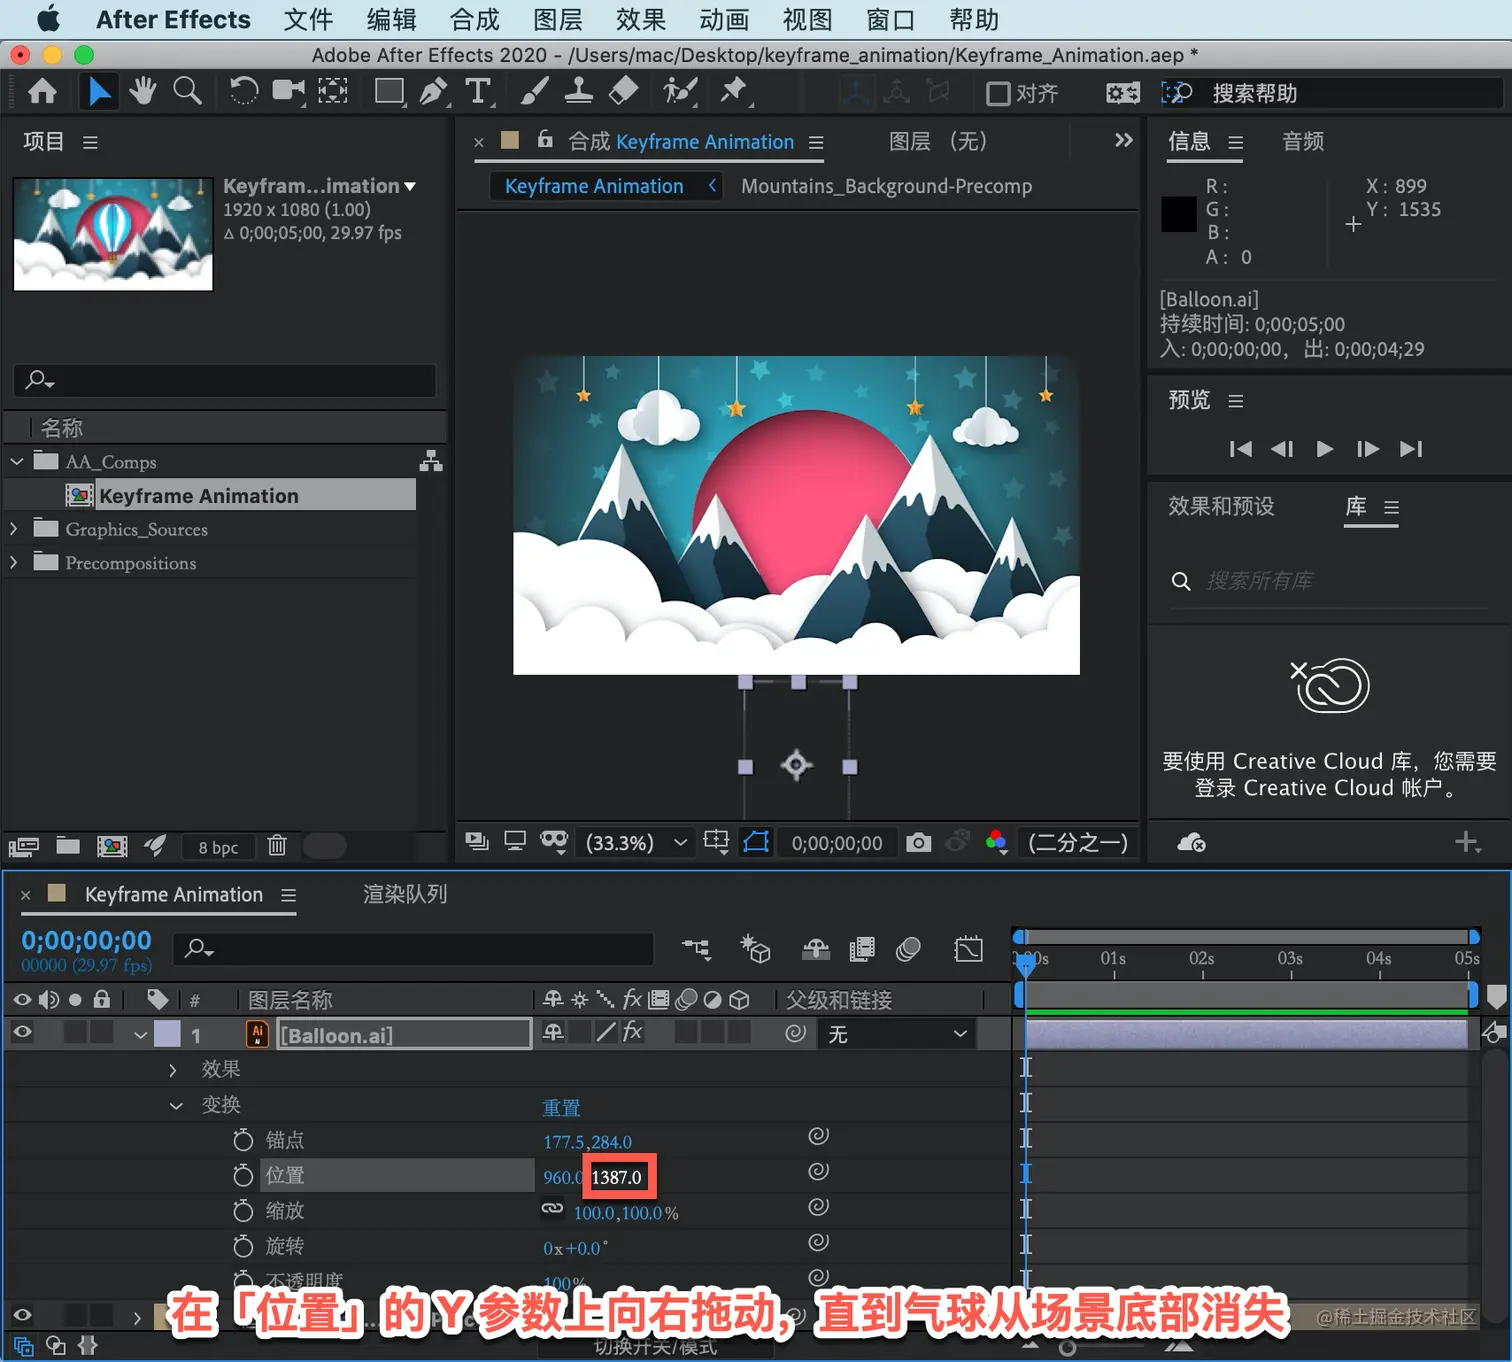The height and width of the screenshot is (1362, 1512).
Task: Open the 无 parent link dropdown
Action: coord(897,1034)
